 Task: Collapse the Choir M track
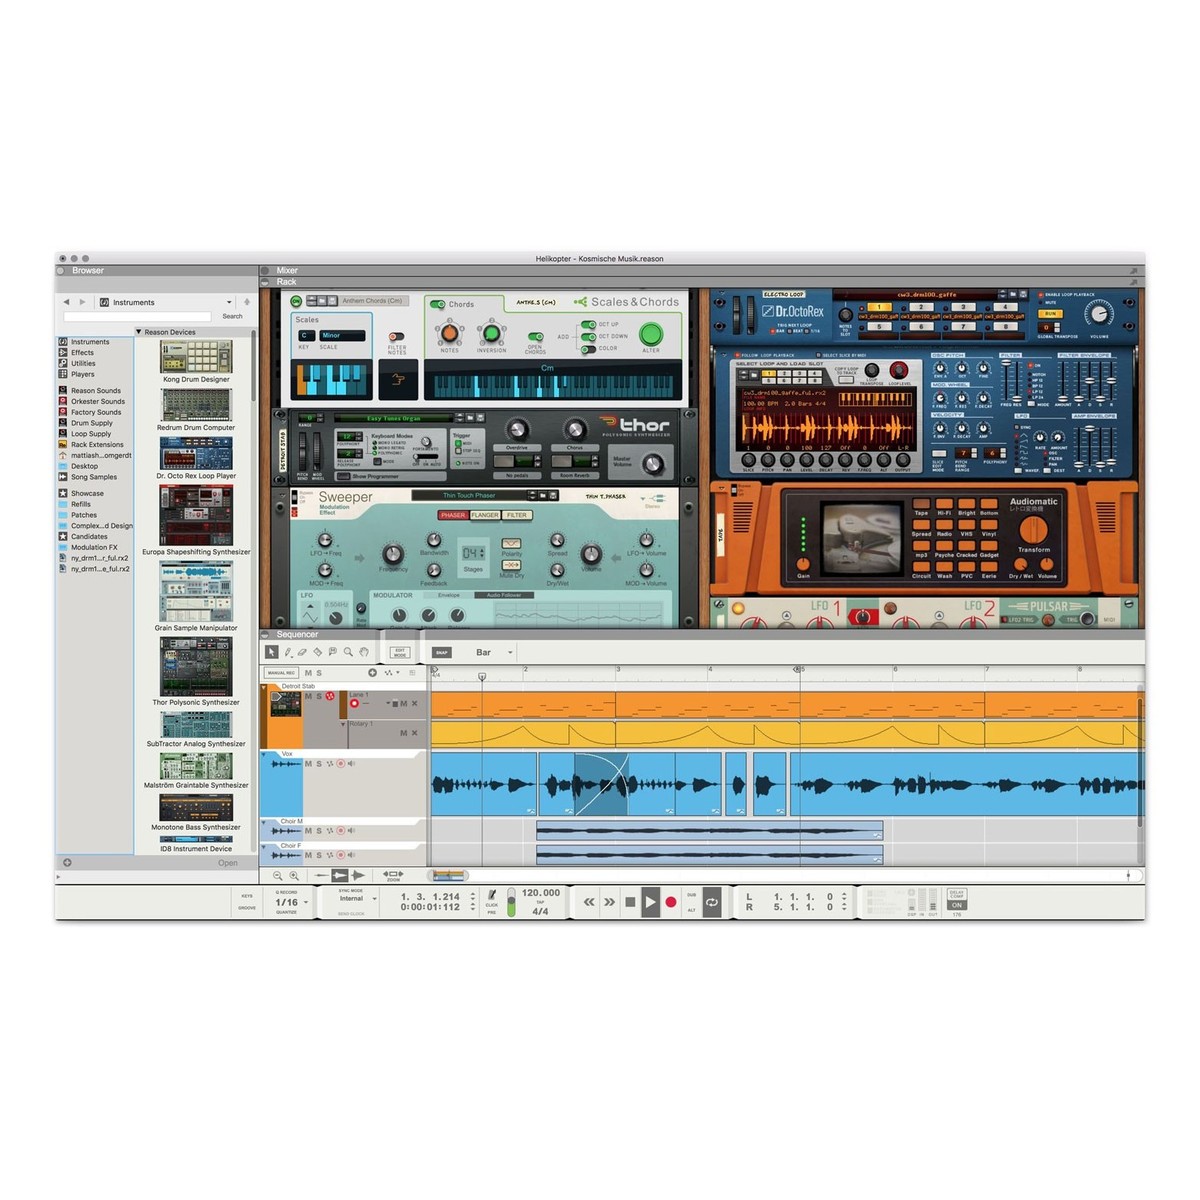(266, 821)
